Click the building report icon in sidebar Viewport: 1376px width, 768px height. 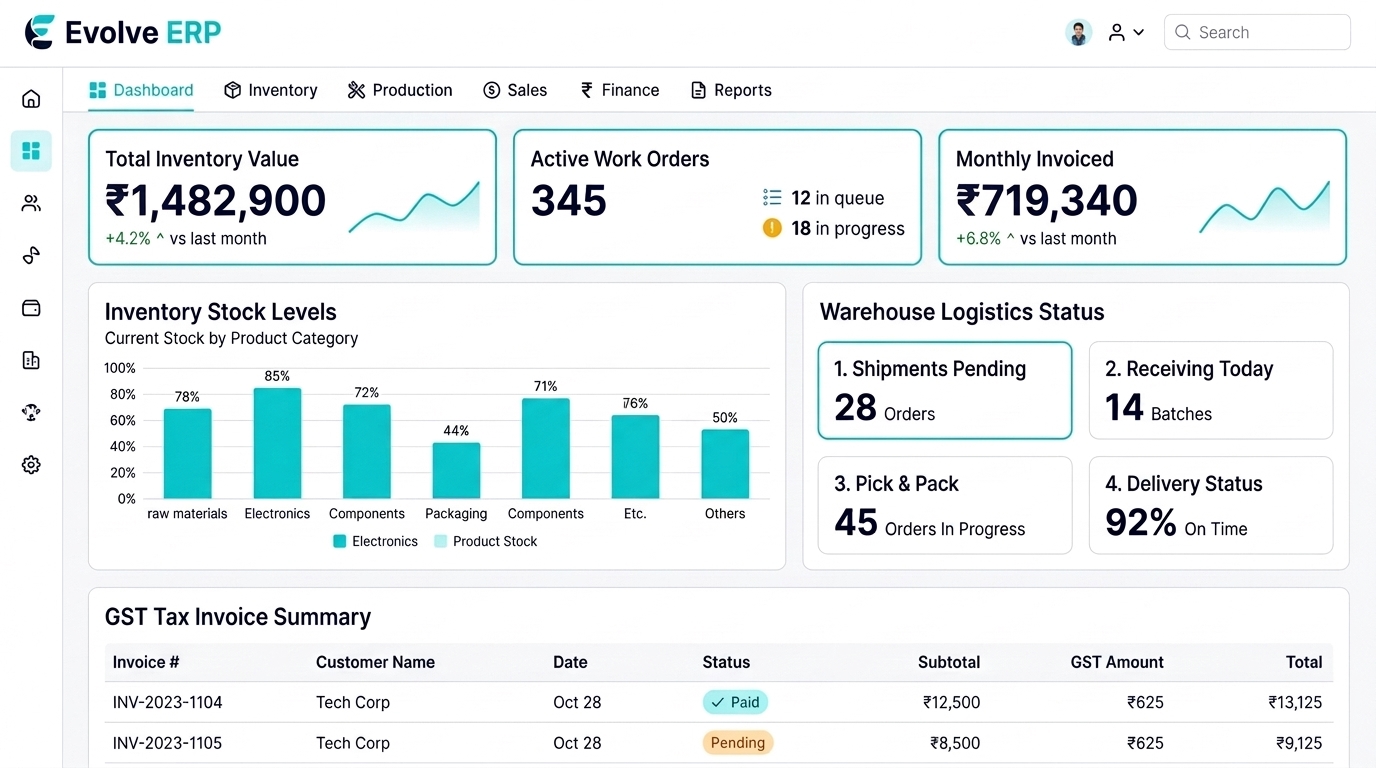point(31,360)
